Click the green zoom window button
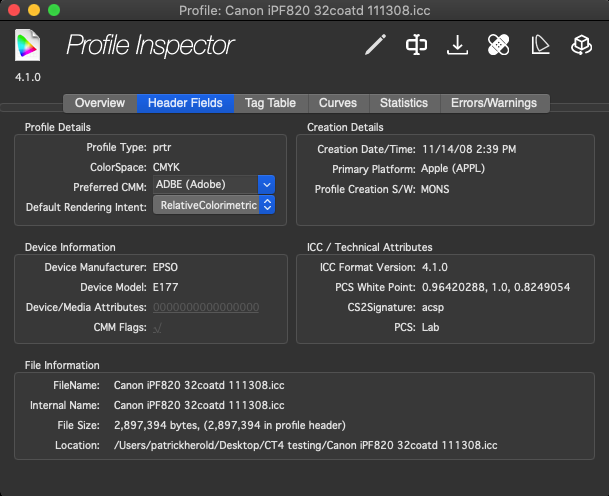609x496 pixels. tap(54, 10)
